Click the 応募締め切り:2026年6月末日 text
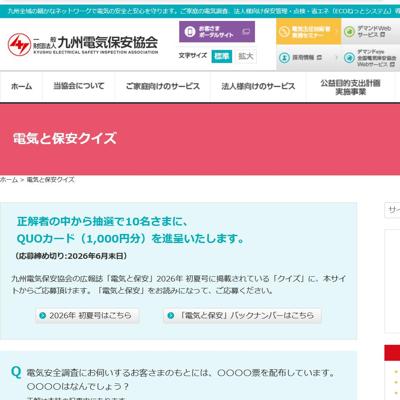Screen dimensions: 400x400 tap(71, 256)
